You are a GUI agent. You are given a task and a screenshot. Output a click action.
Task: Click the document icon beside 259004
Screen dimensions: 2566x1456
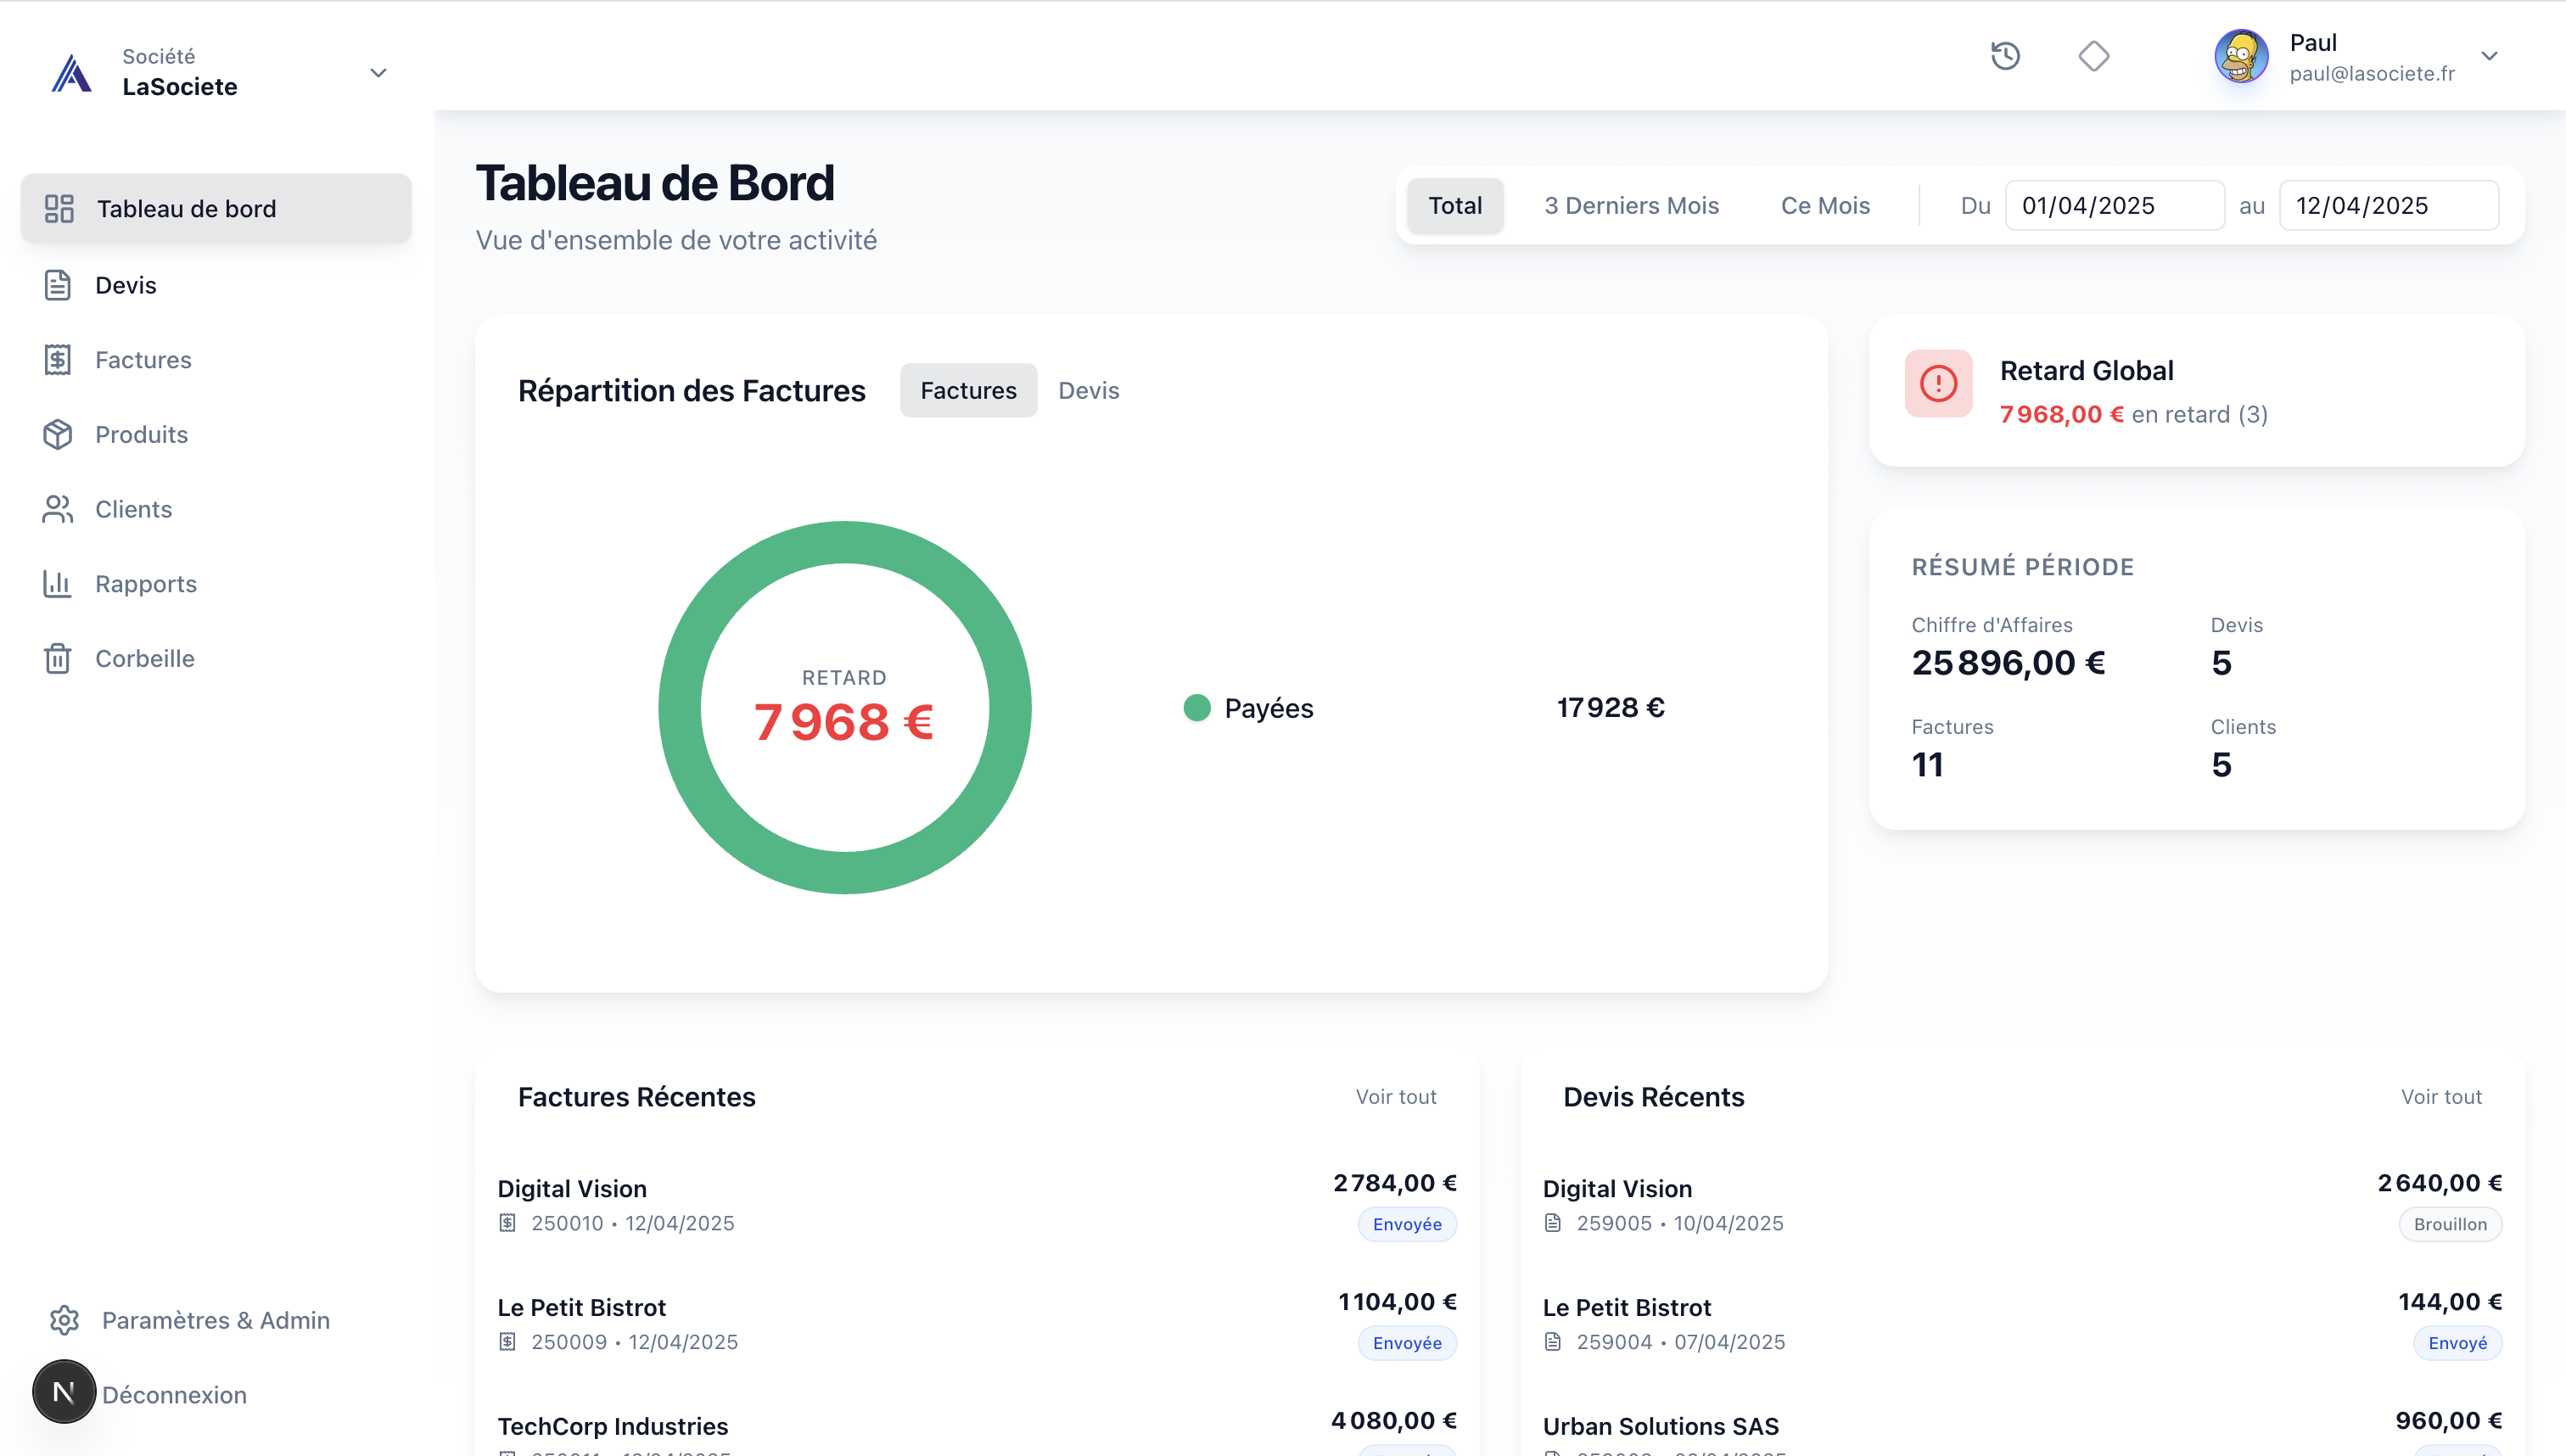[x=1553, y=1342]
